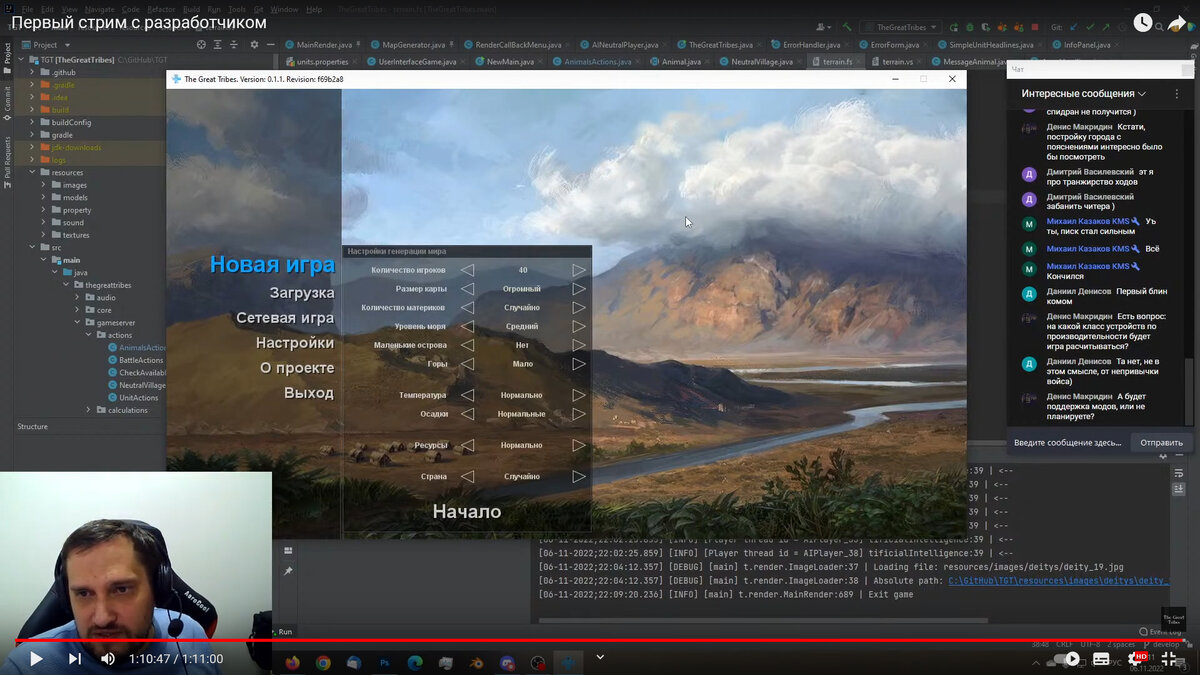Collapse the gameserver folder
The image size is (1200, 675).
(76, 322)
